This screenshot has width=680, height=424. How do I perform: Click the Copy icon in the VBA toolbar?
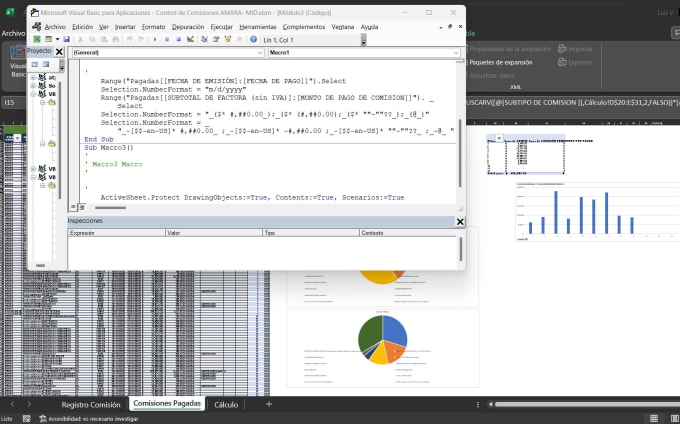pos(92,39)
